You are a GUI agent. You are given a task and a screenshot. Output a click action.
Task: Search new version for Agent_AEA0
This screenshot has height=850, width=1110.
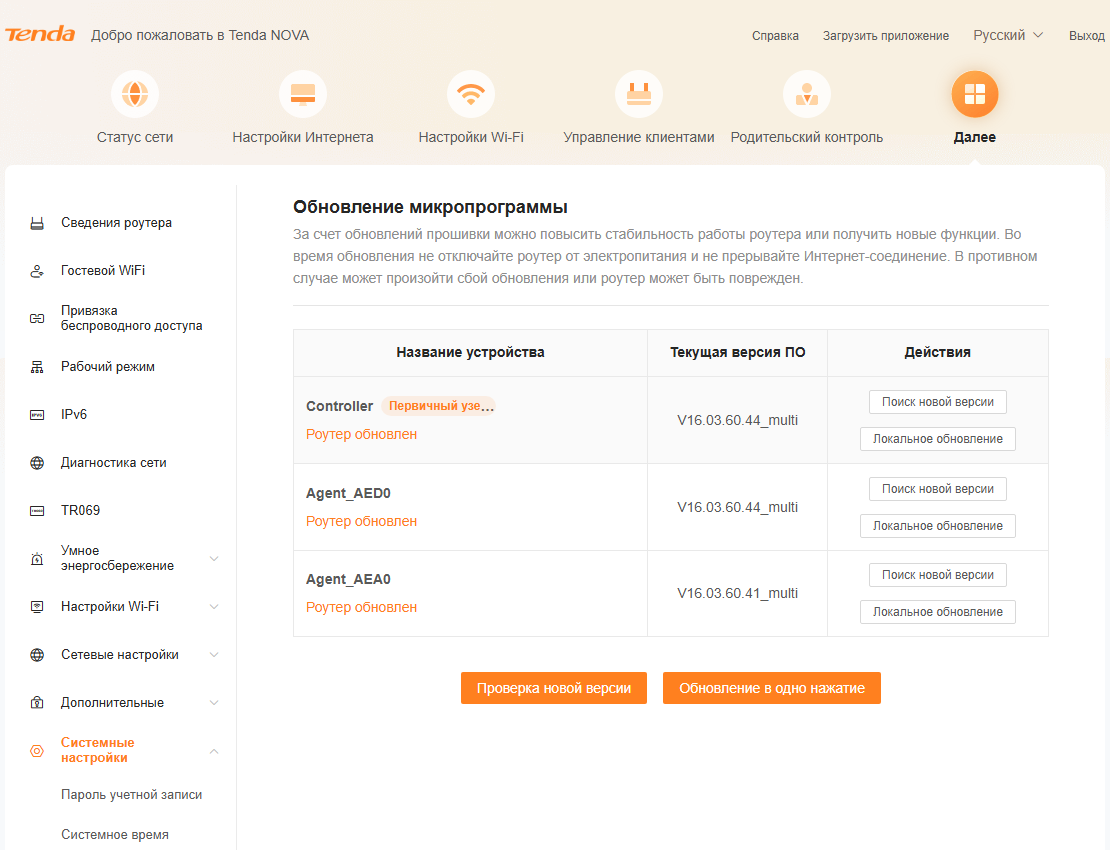937,575
